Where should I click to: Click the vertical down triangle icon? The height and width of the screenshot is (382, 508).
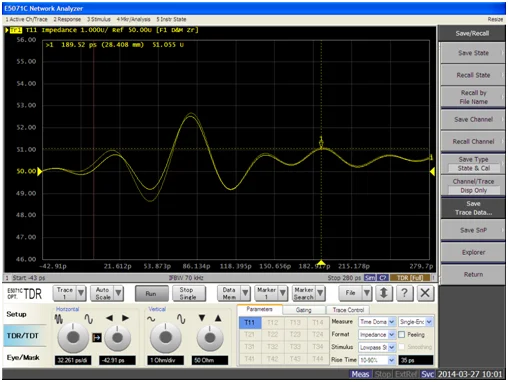202,318
